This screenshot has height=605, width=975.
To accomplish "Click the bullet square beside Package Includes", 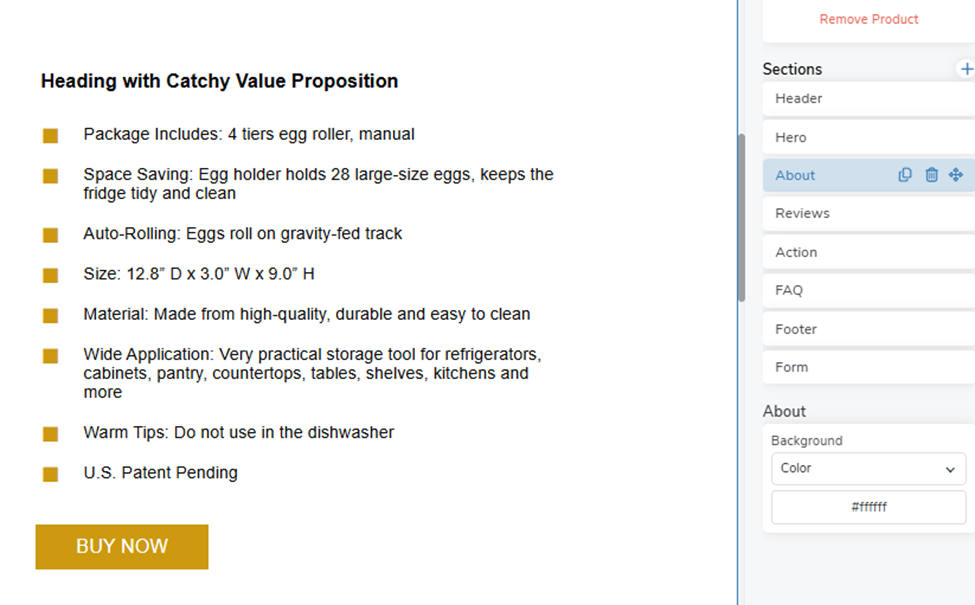I will [x=51, y=136].
